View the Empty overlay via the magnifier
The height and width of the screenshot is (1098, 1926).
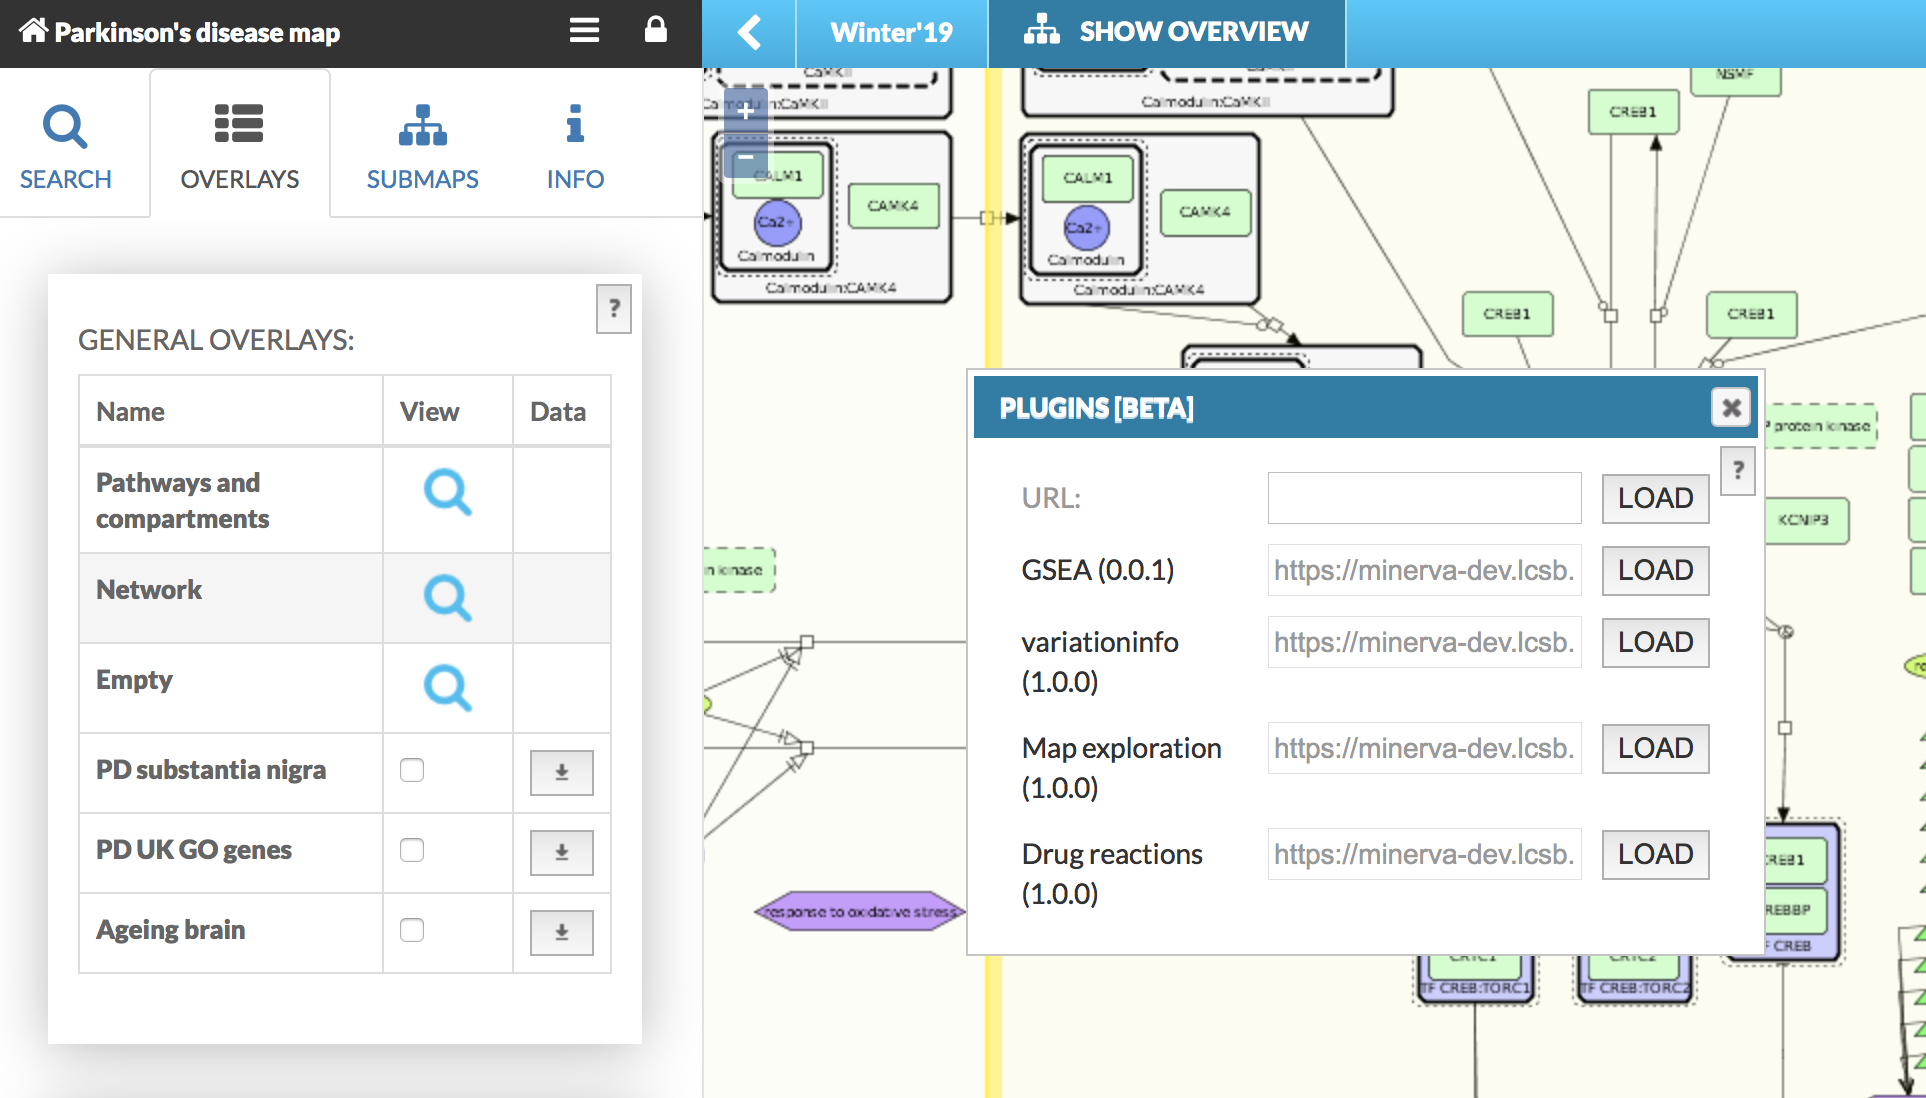[x=447, y=688]
